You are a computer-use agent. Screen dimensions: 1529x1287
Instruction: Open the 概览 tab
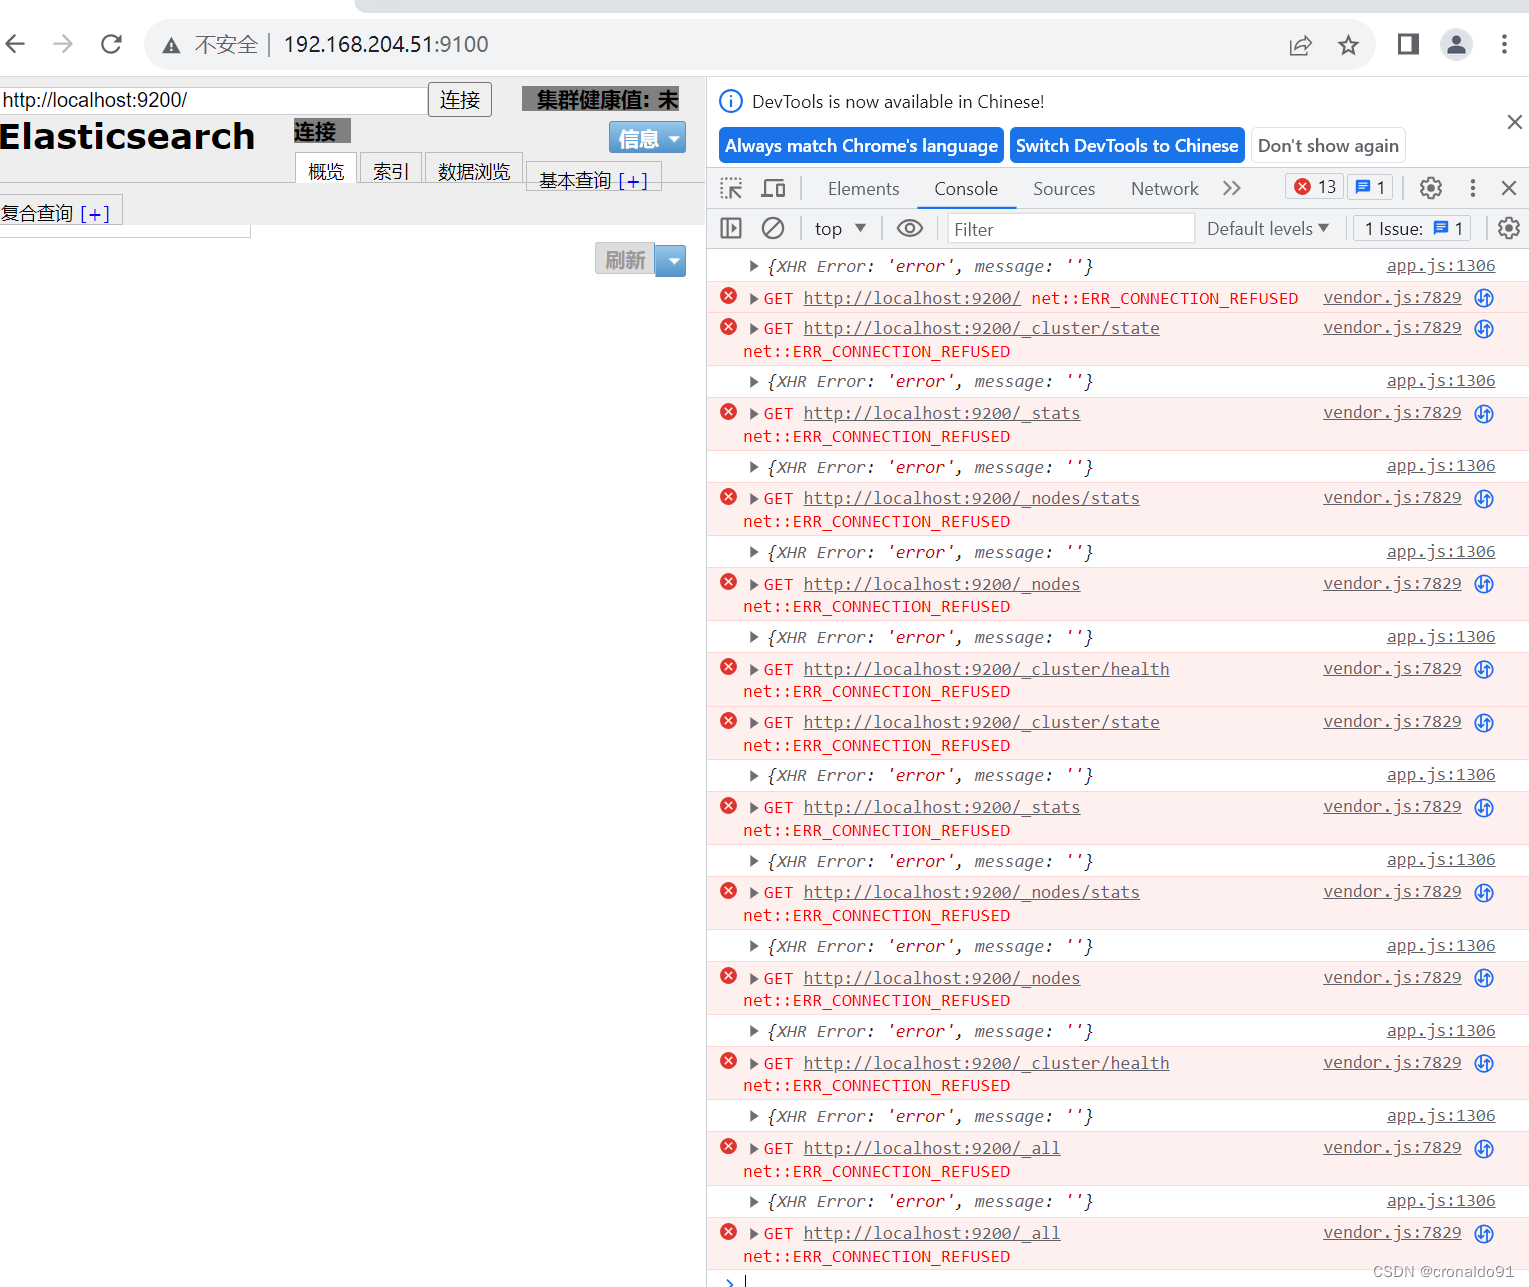pos(326,170)
